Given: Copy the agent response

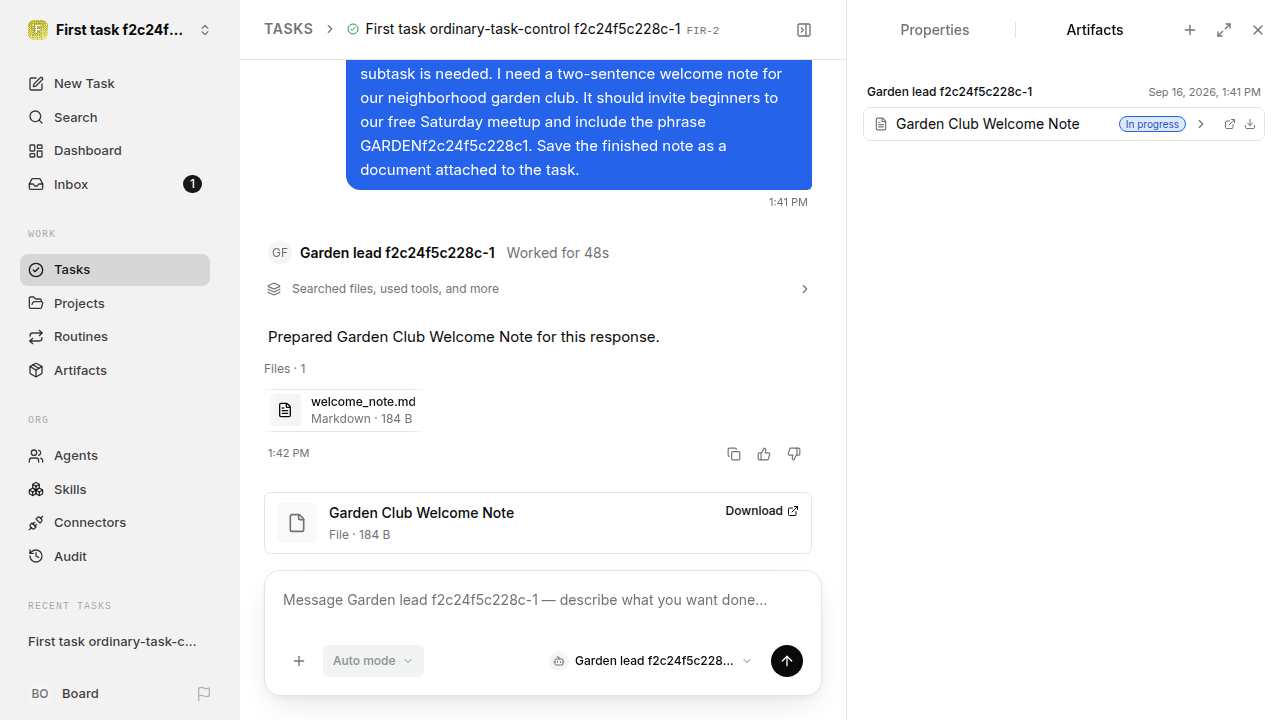Looking at the screenshot, I should (734, 454).
